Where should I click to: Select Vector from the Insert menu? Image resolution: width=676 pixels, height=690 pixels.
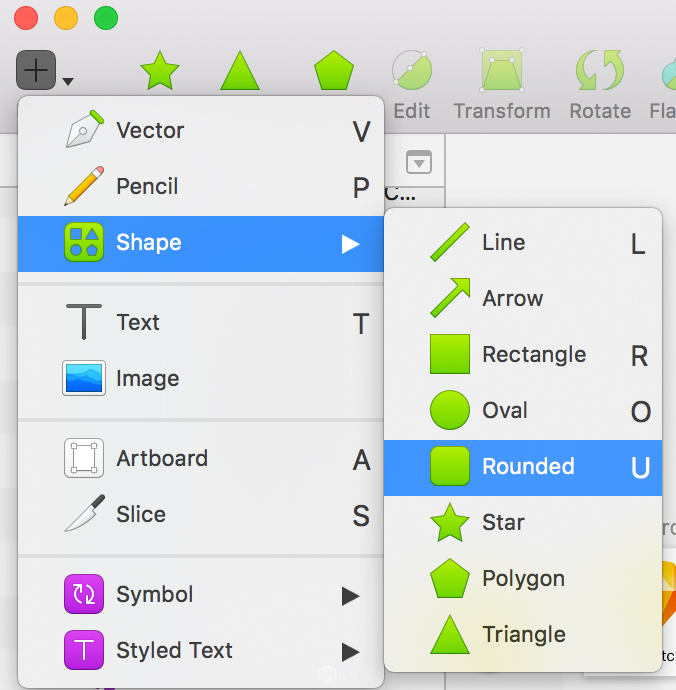(201, 131)
